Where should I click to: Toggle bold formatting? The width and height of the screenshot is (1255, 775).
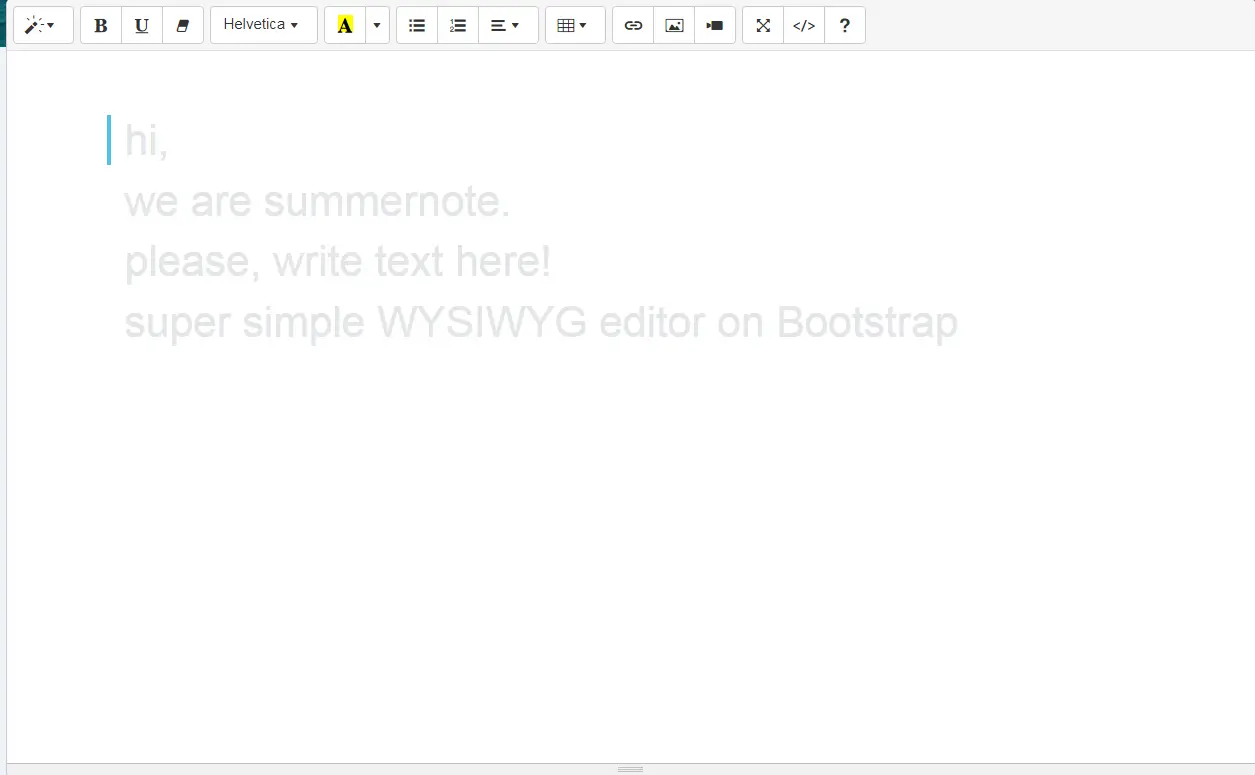(x=101, y=26)
